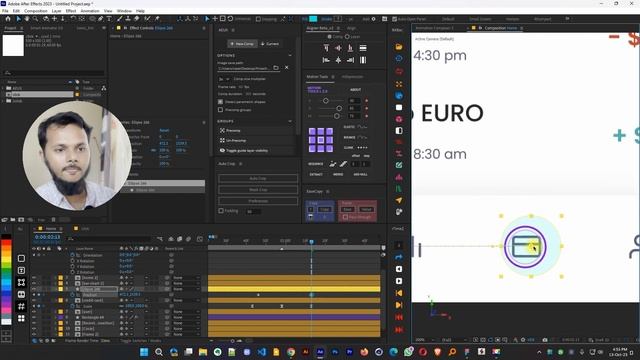Click the New Comp button

coord(242,44)
